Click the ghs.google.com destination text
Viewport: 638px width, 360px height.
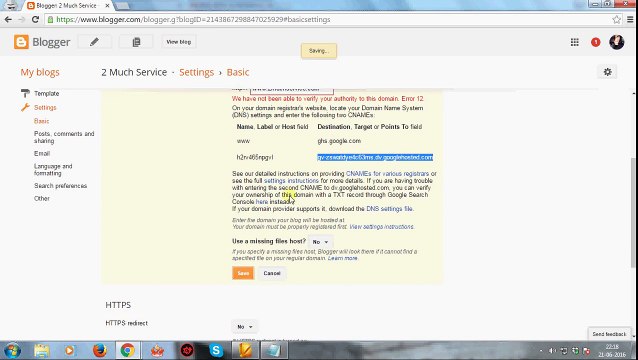[339, 141]
